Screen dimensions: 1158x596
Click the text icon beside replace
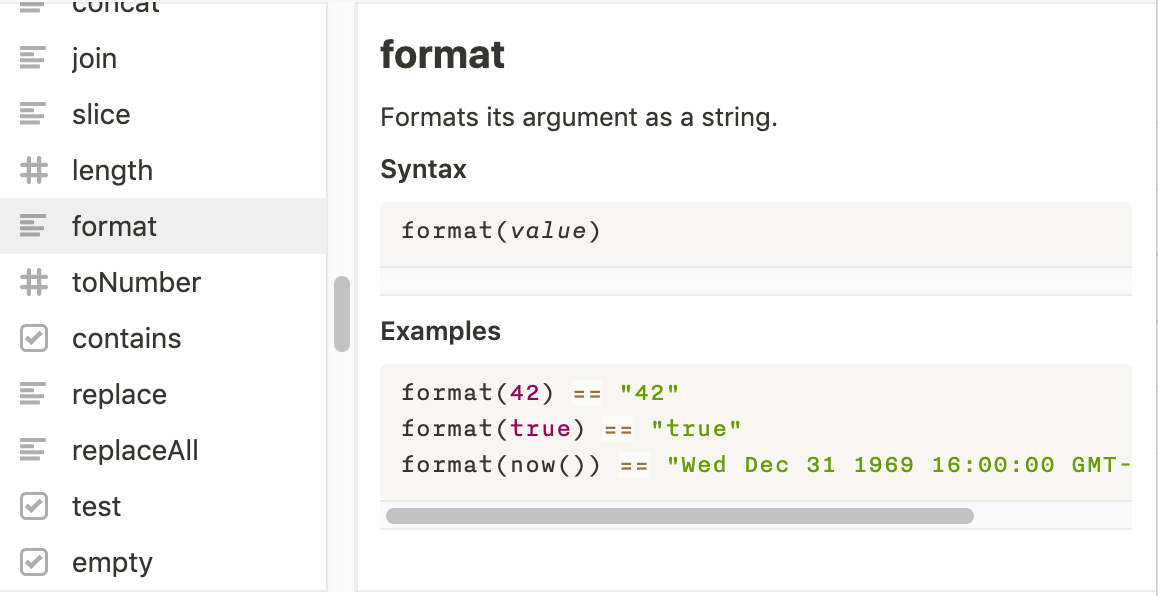34,394
